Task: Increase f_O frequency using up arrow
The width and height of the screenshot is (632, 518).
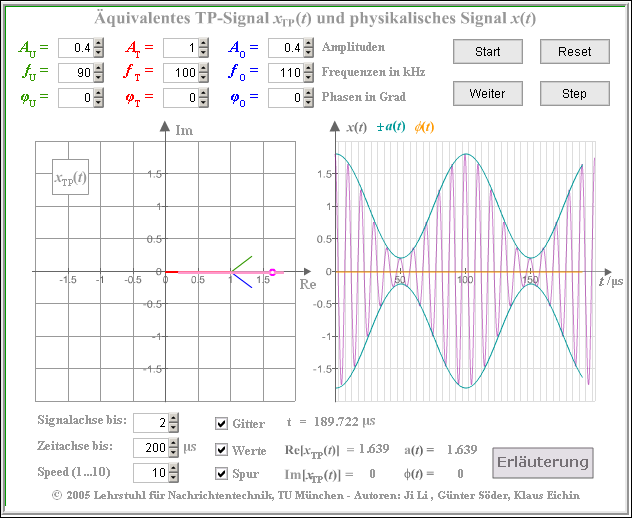Action: coord(307,68)
